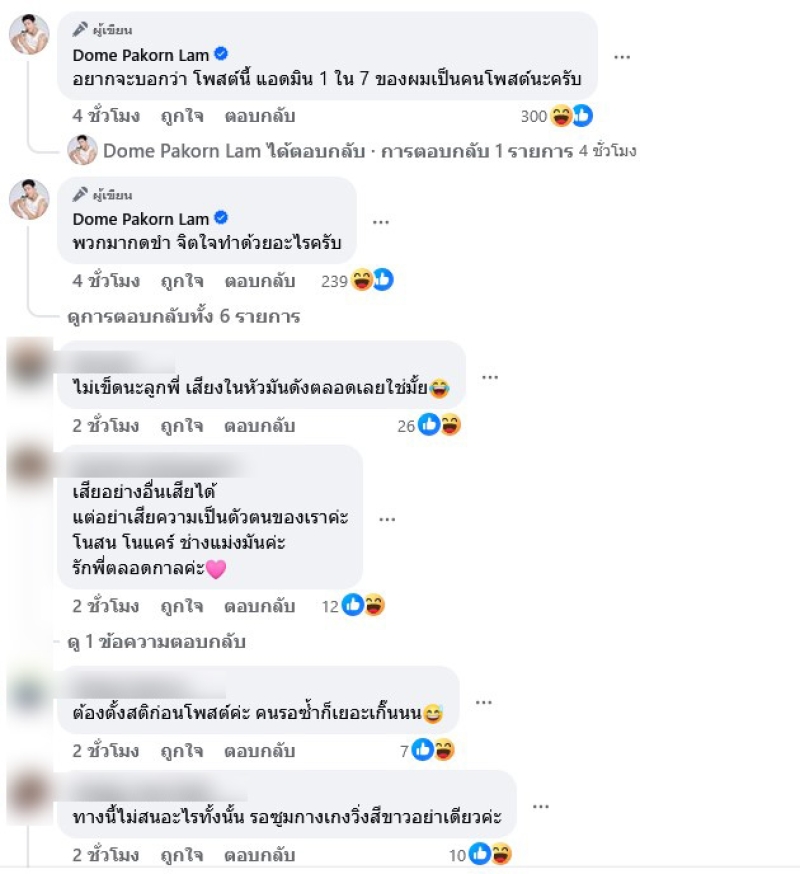800x874 pixels.
Task: Reply (ตอบกลับ) to the comment with 7 reactions
Action: point(260,751)
